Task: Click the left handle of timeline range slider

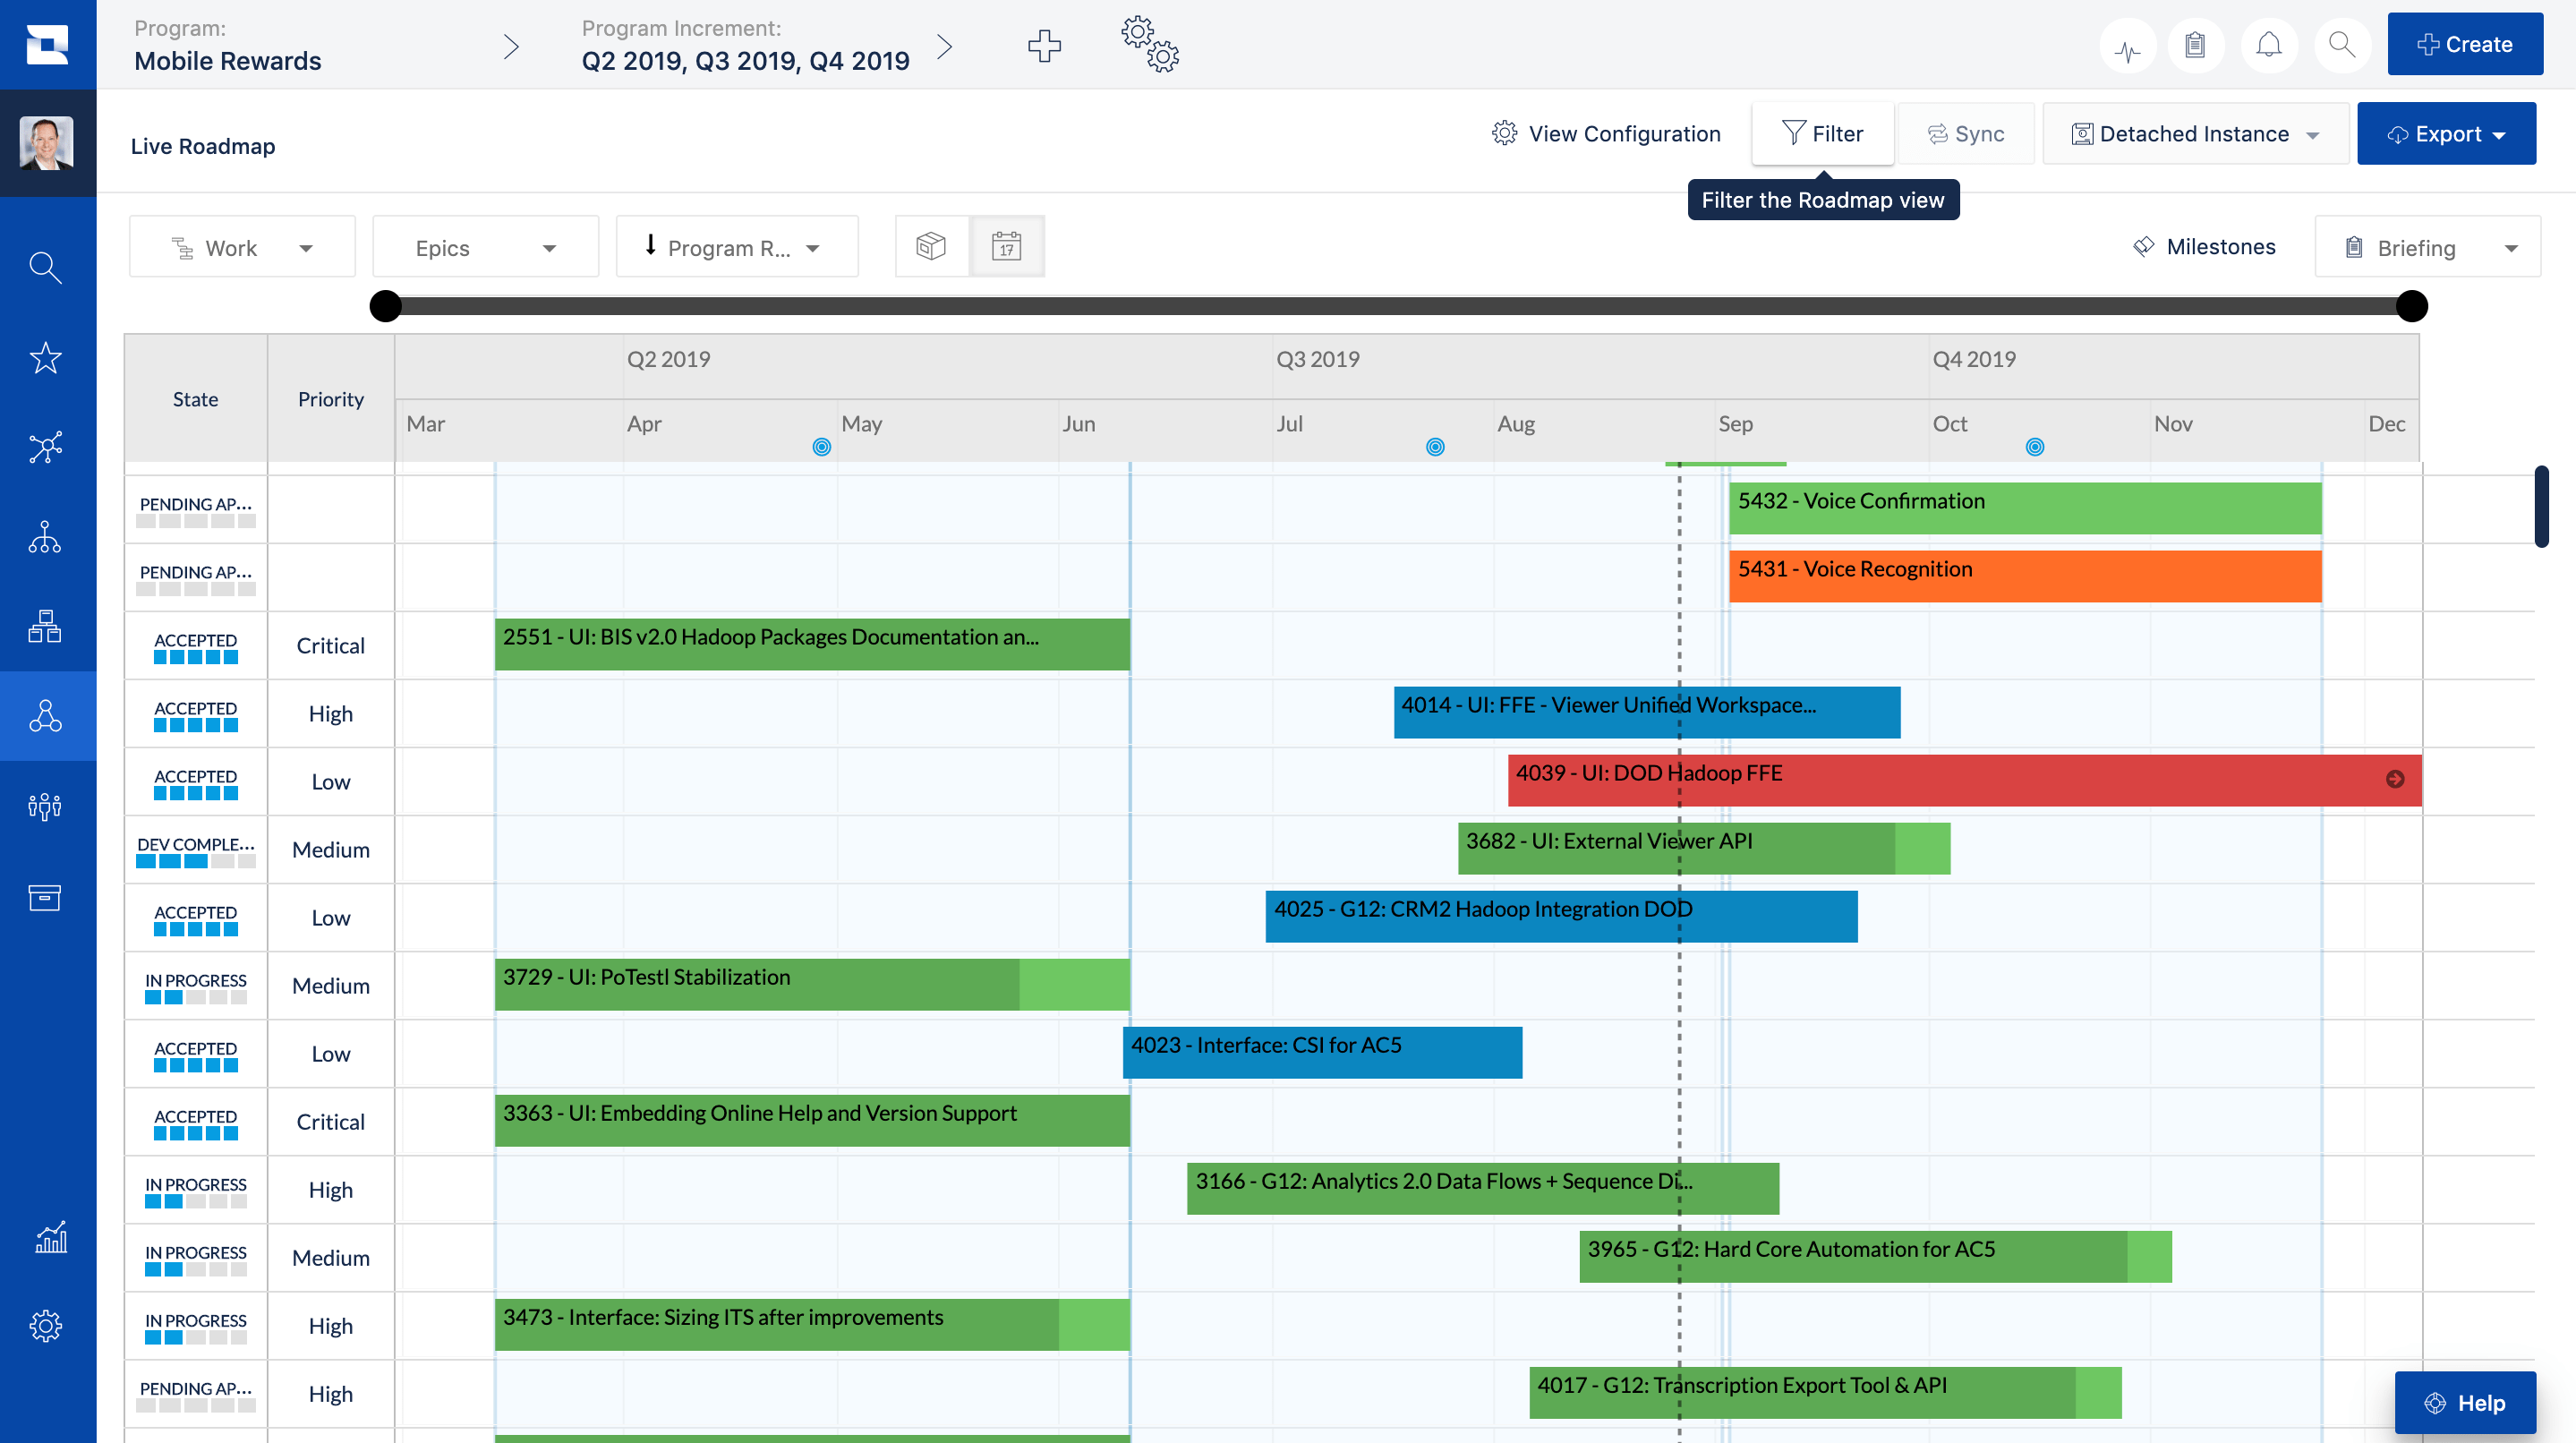Action: coord(386,306)
